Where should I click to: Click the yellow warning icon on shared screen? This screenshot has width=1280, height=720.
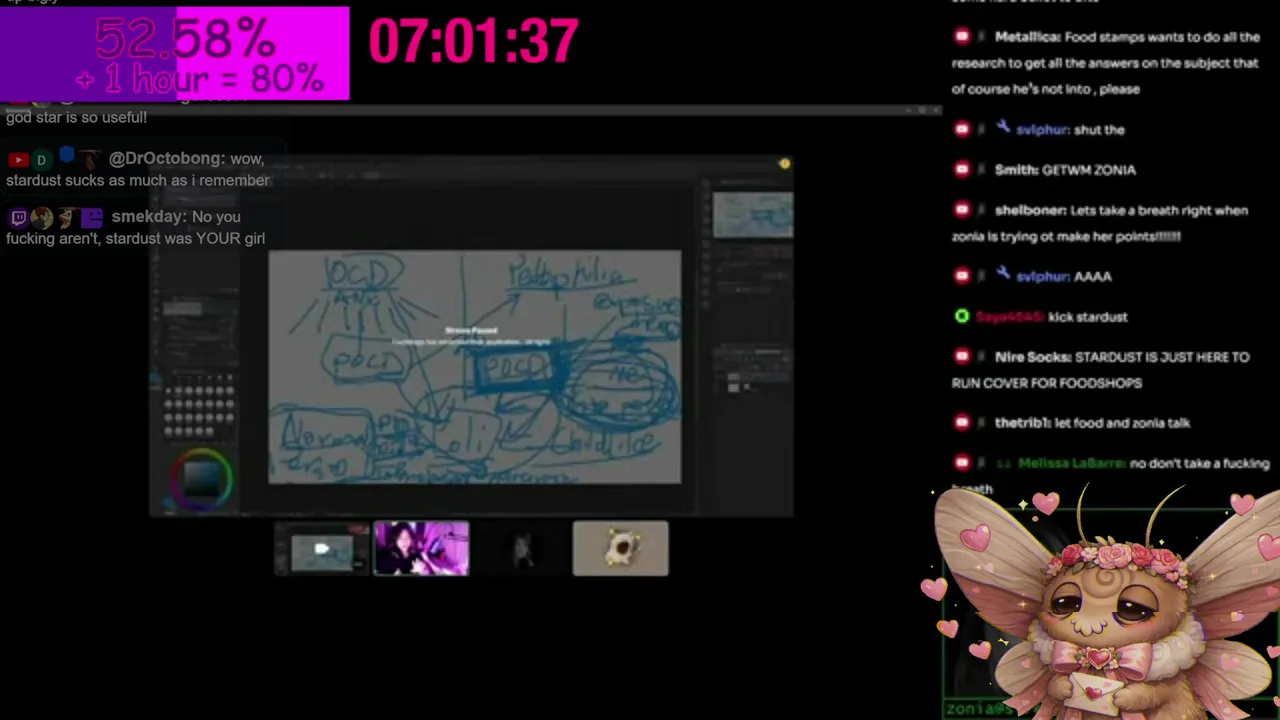785,163
